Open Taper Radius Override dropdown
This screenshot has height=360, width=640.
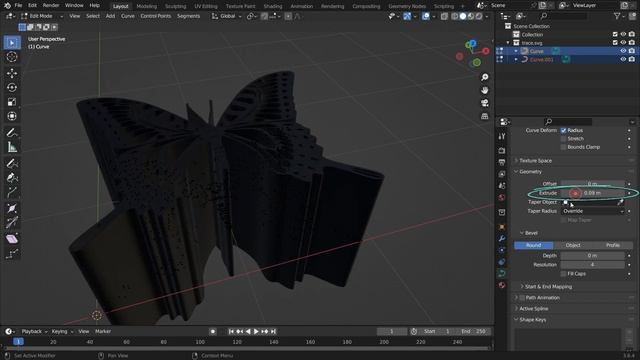pyautogui.click(x=593, y=211)
